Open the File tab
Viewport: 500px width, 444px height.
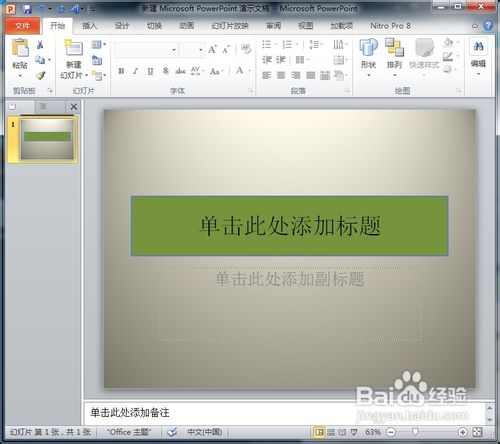[x=22, y=26]
